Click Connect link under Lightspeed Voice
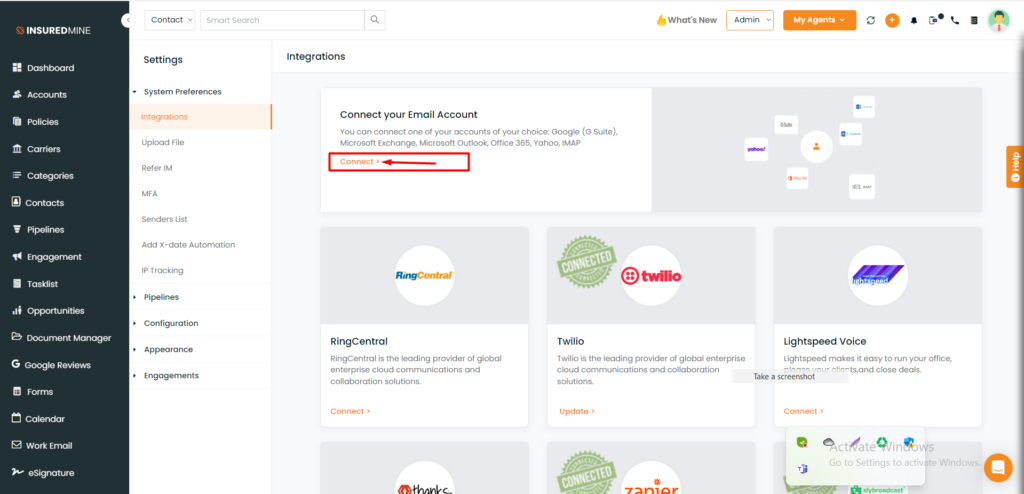Viewport: 1024px width, 494px height. [803, 411]
